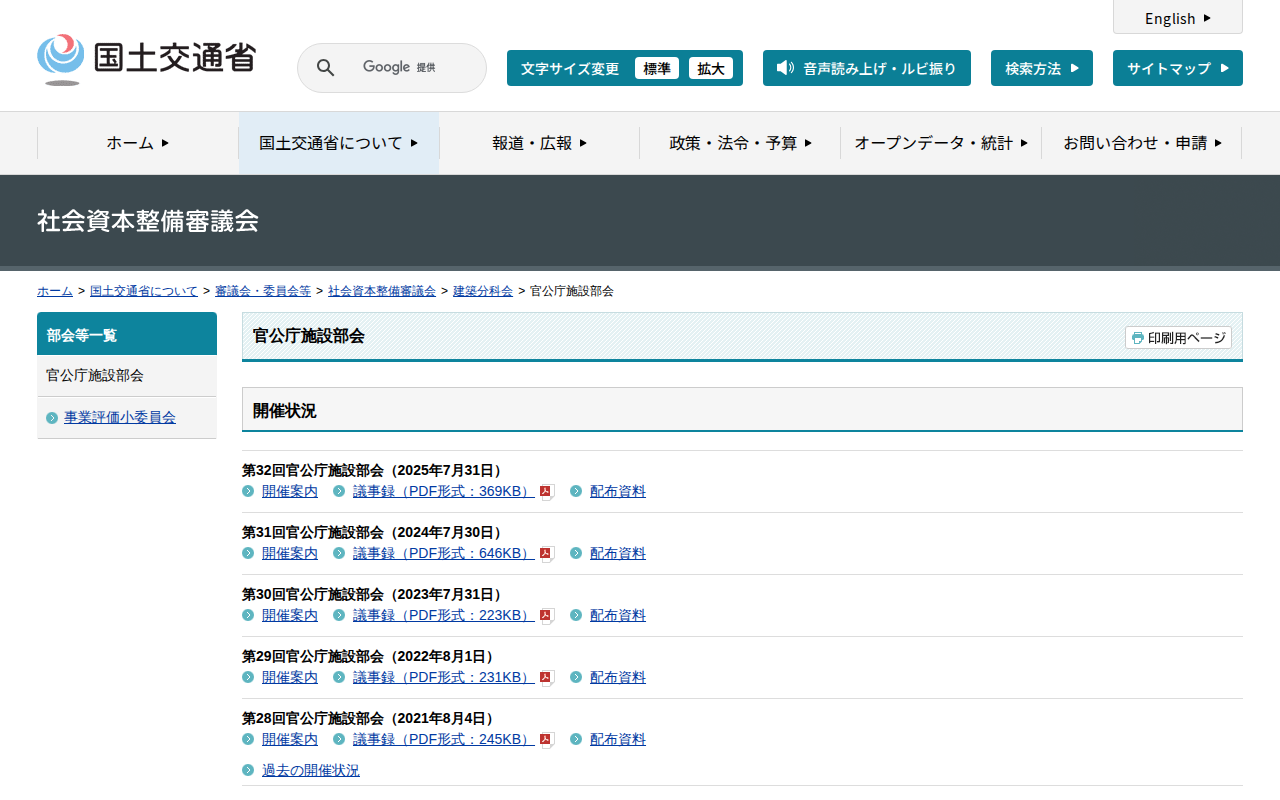Image resolution: width=1280 pixels, height=800 pixels.
Task: Set text size to 標準
Action: [656, 68]
